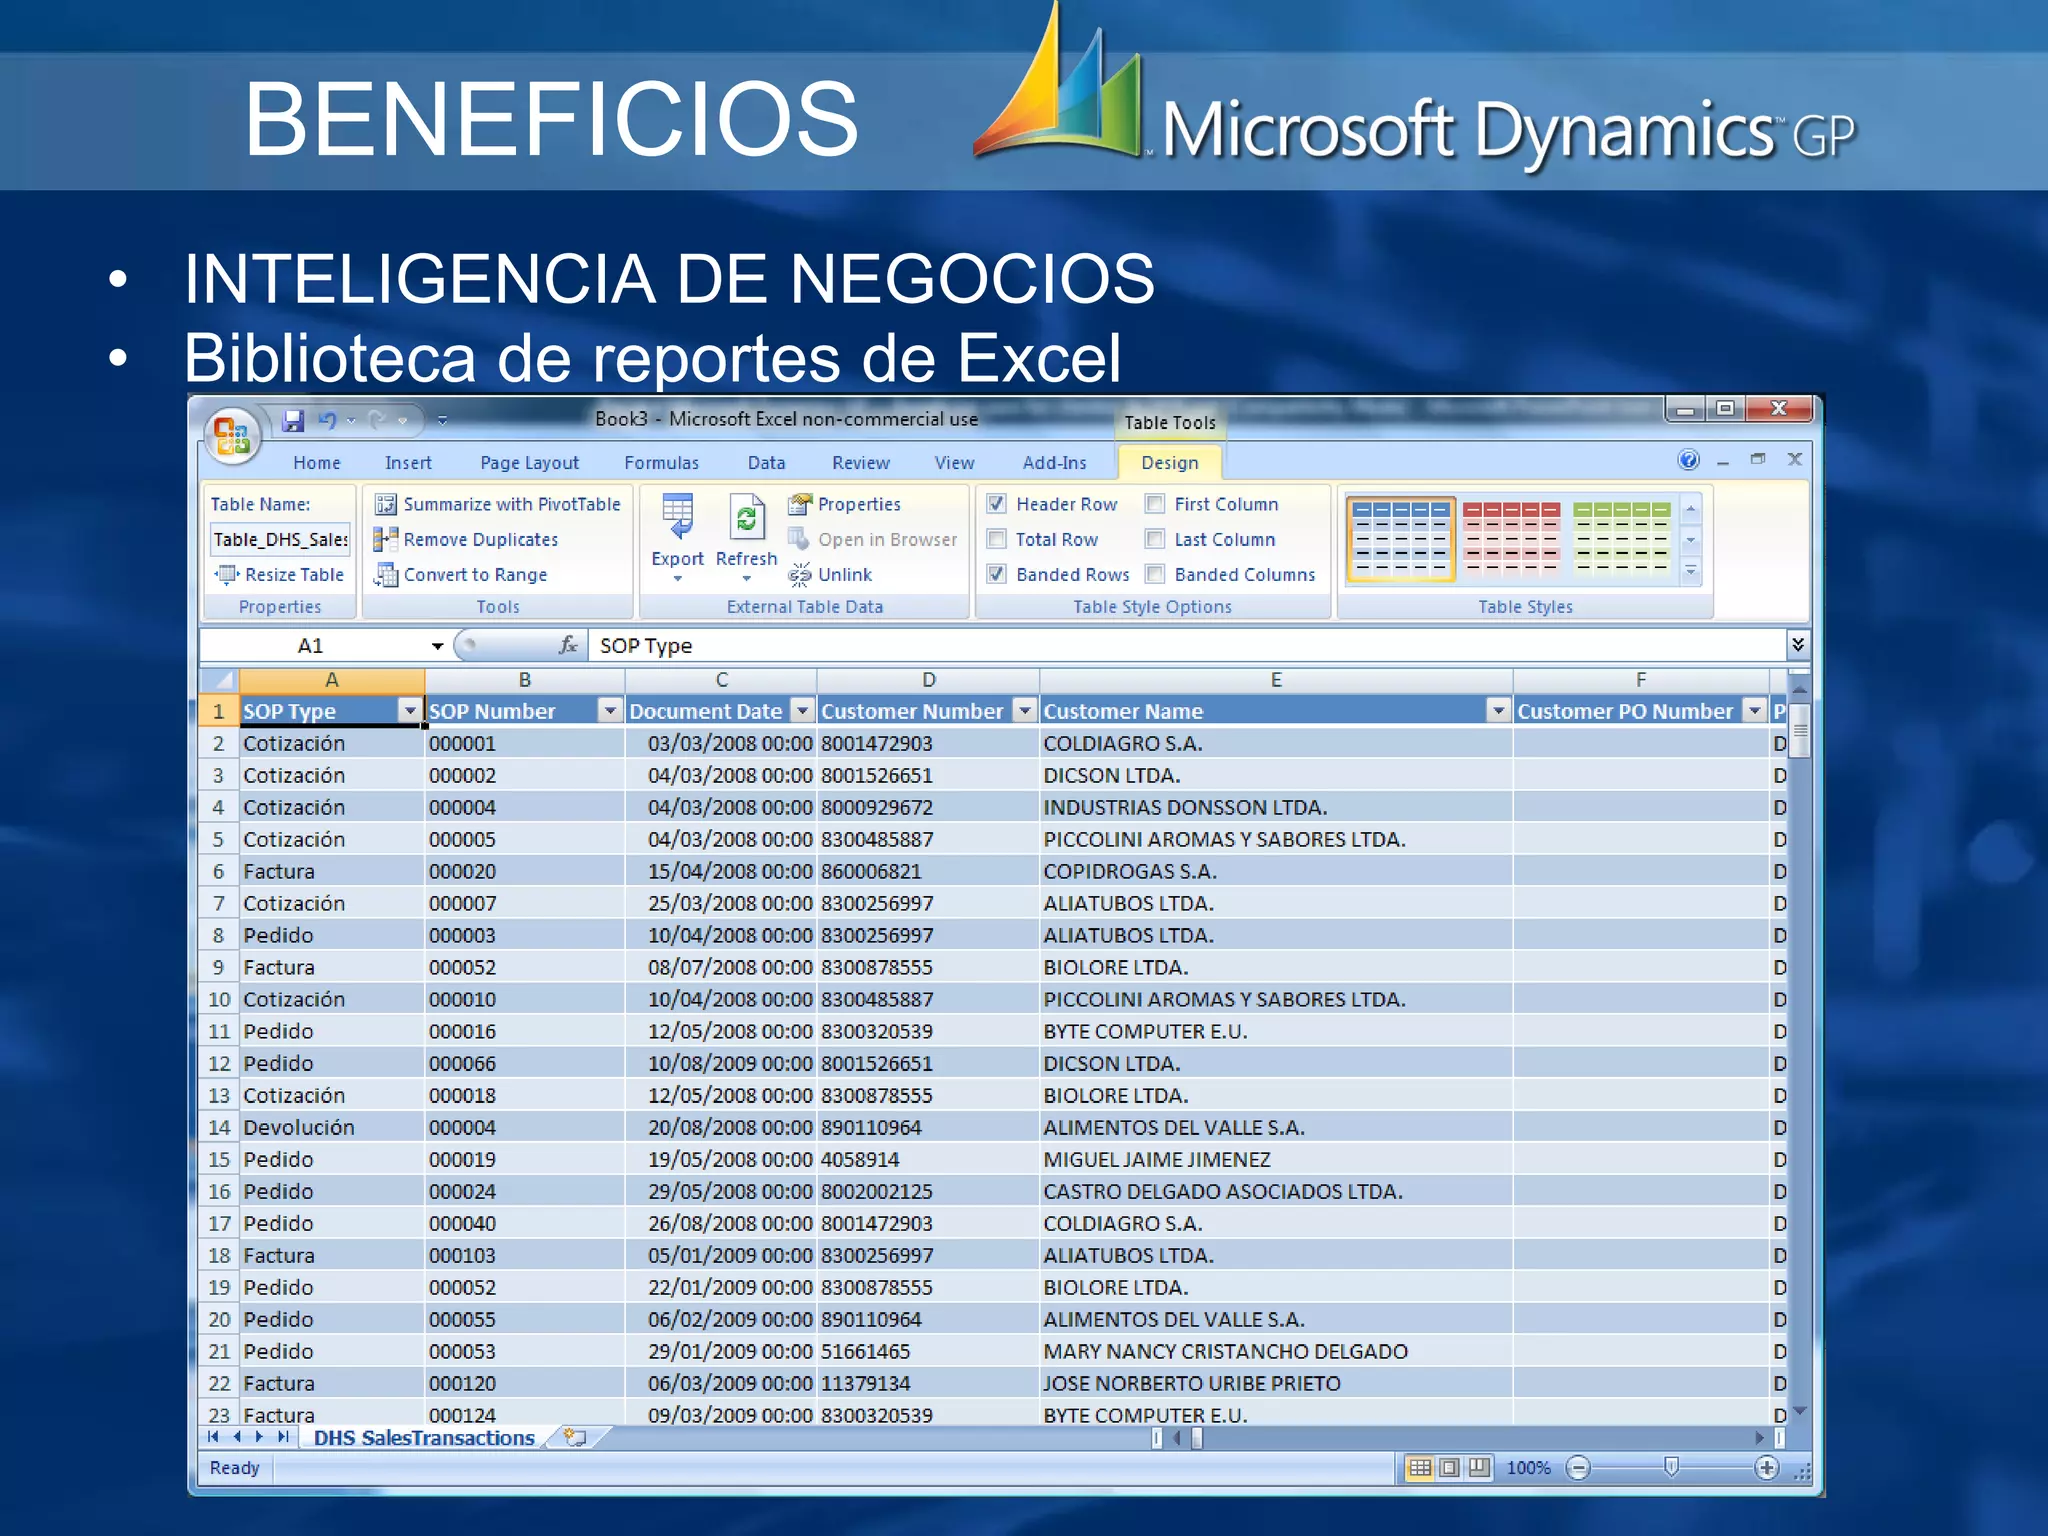Expand the Table Styles gallery More arrow

coord(1691,572)
